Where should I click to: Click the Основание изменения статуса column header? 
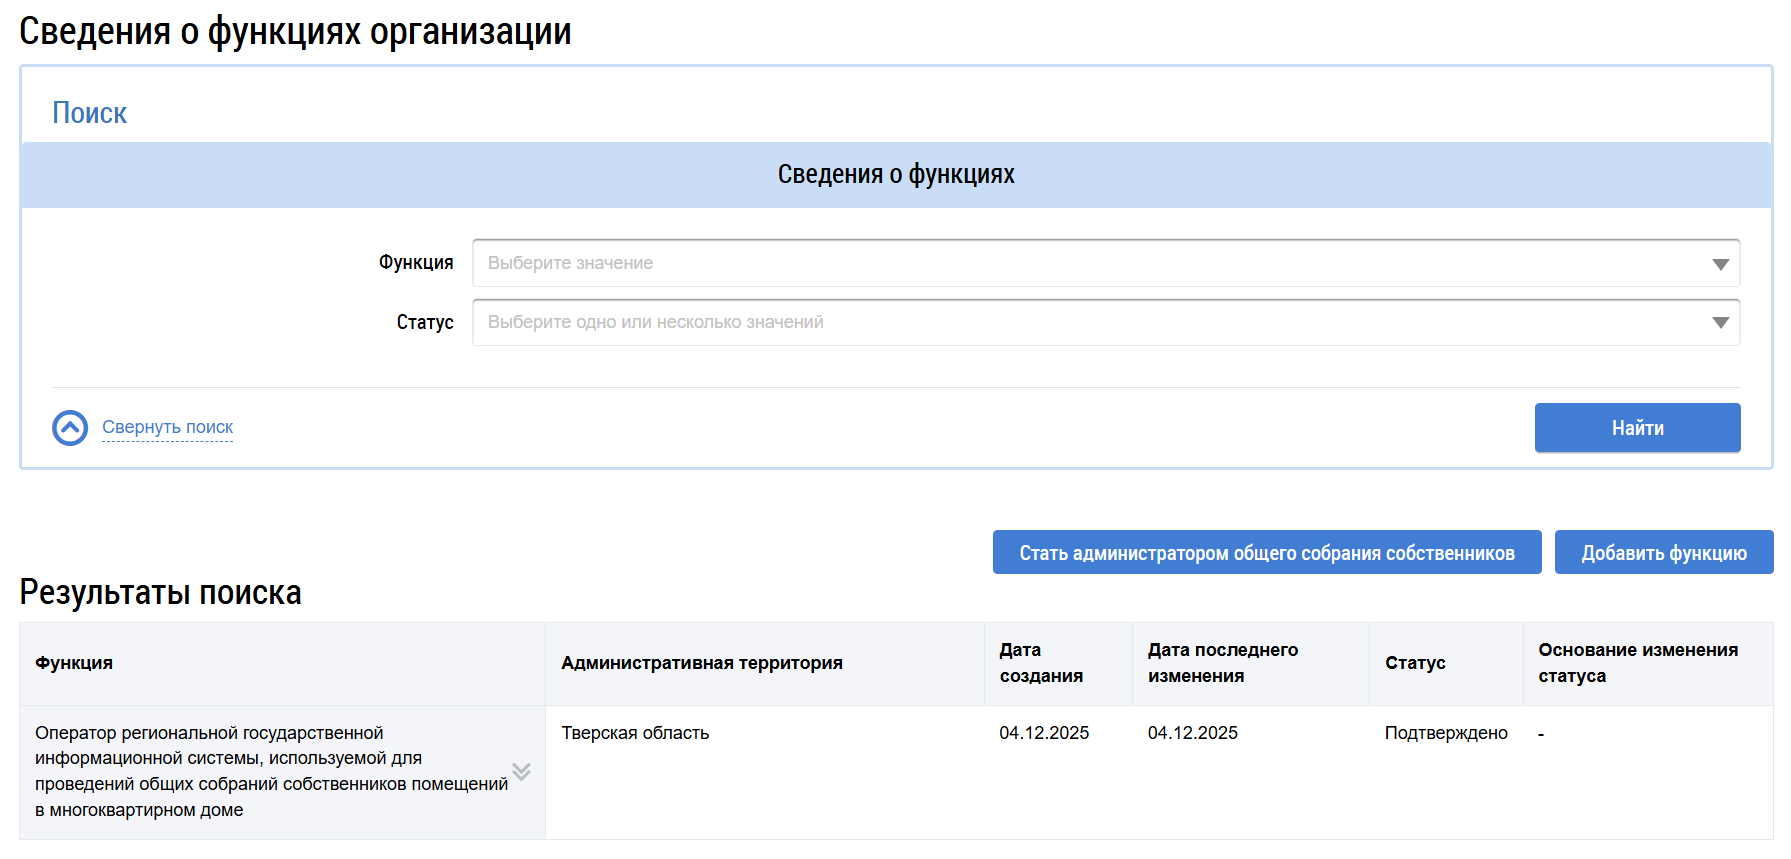coord(1637,663)
